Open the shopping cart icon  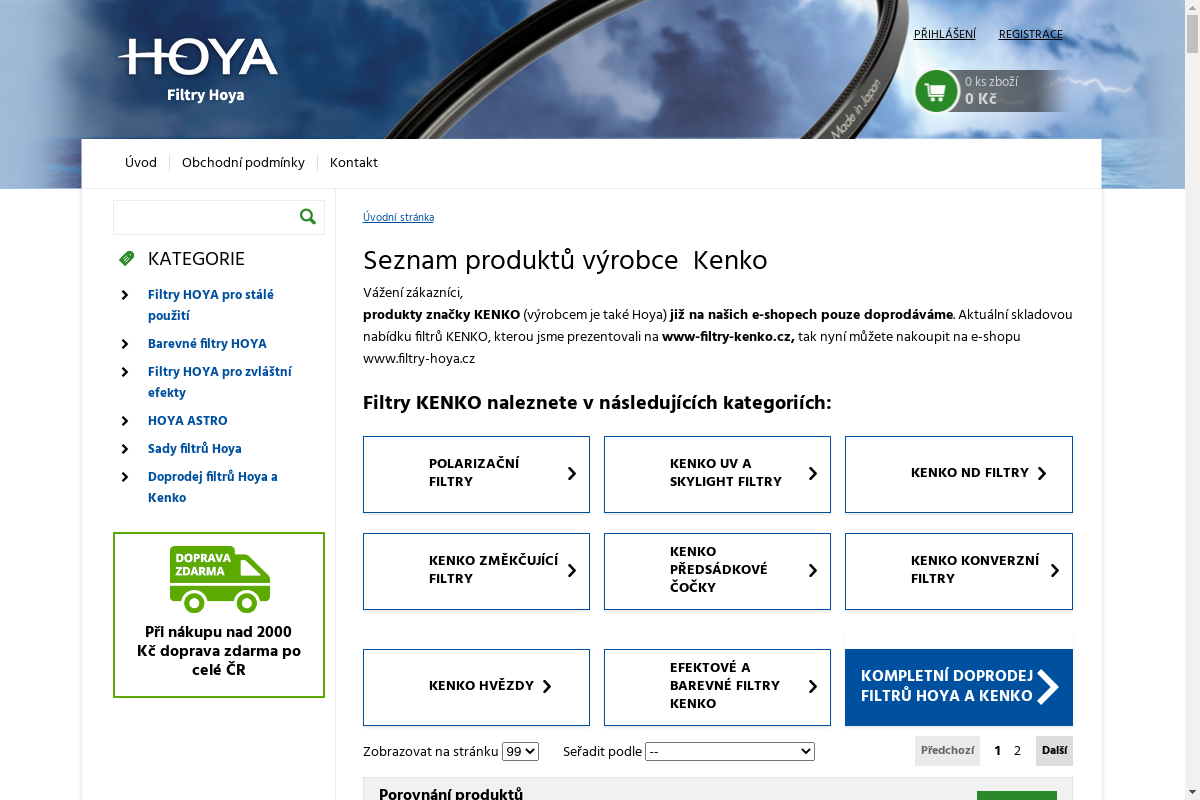click(x=936, y=91)
